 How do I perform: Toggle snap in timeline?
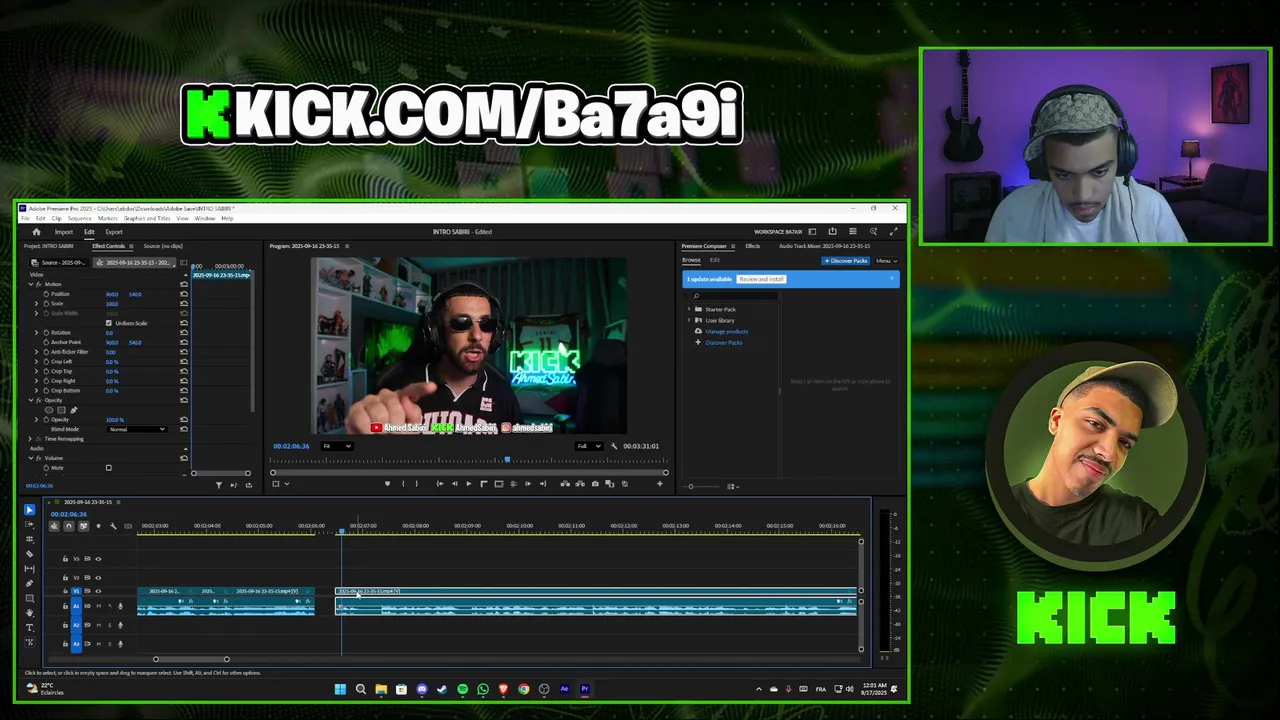(x=69, y=526)
